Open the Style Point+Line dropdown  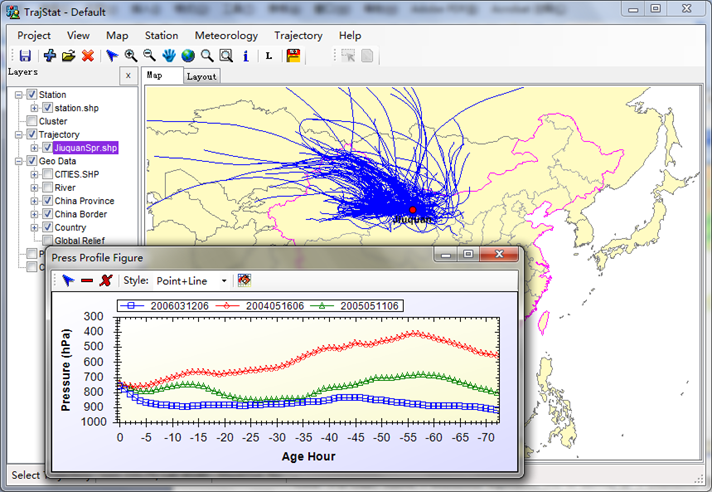pos(223,281)
